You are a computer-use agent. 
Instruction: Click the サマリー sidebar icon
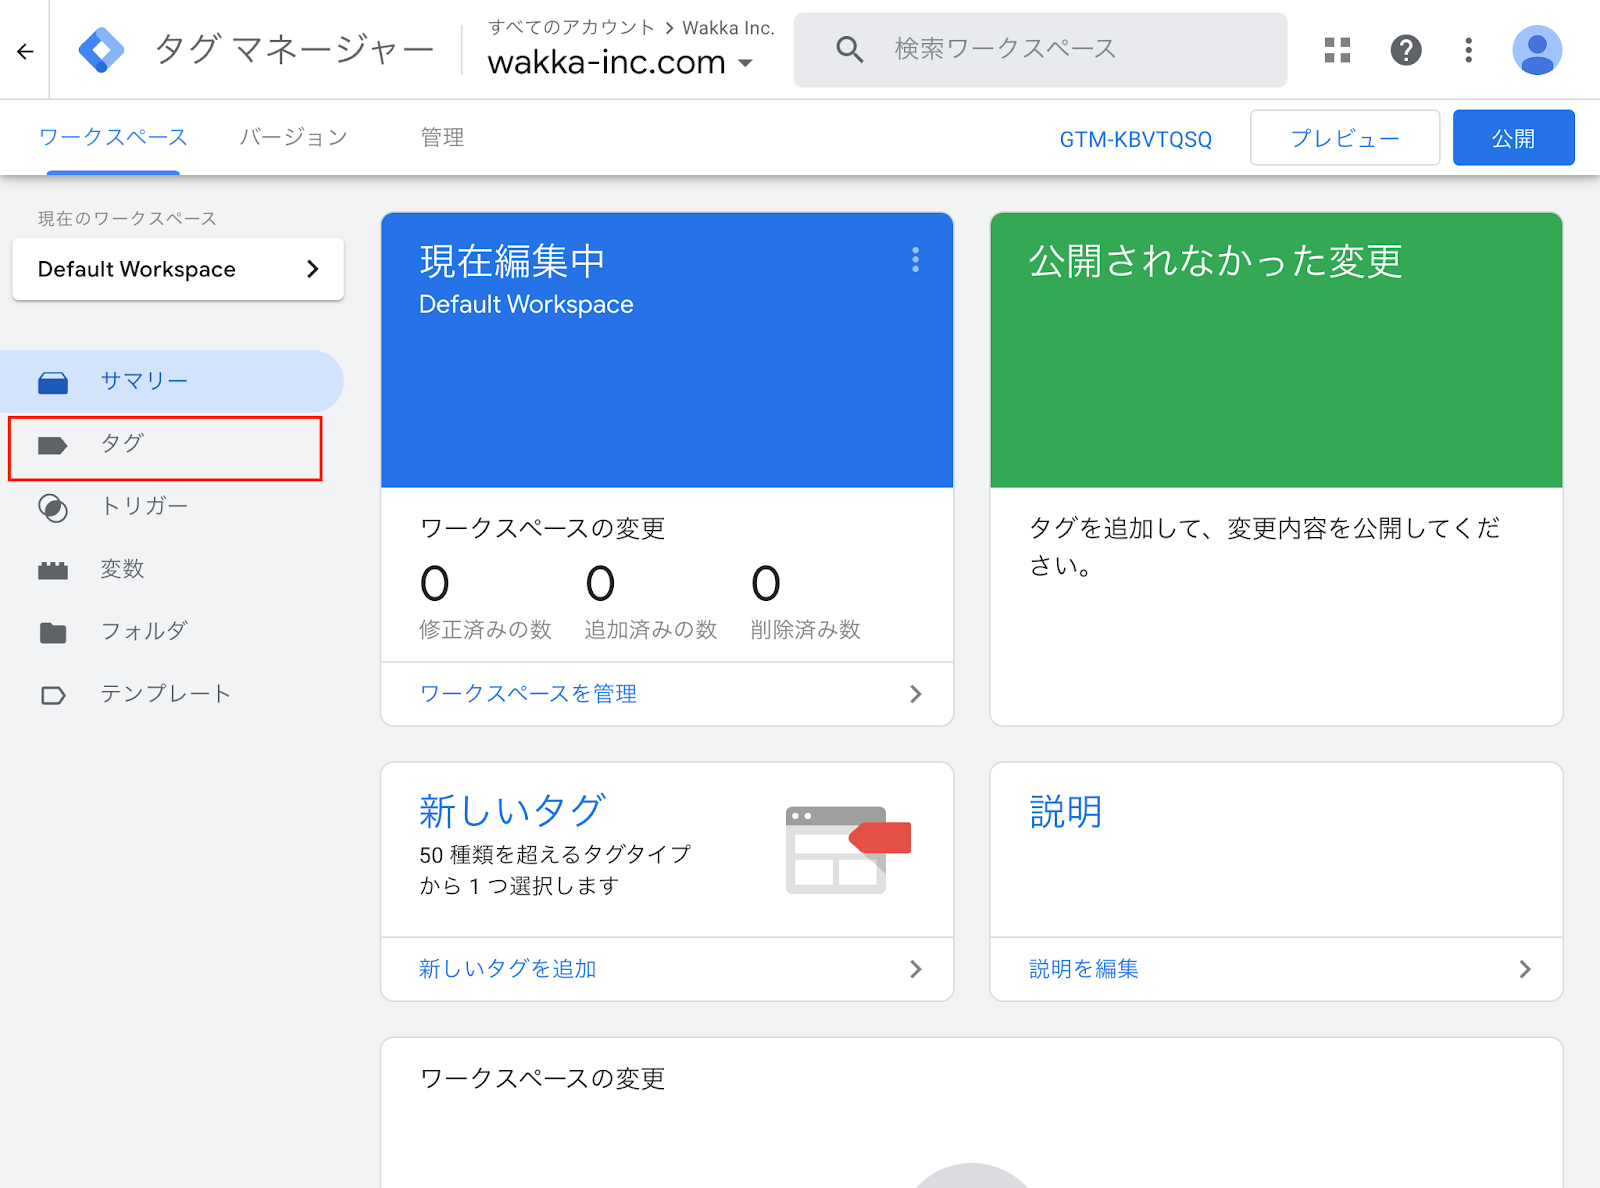pyautogui.click(x=53, y=382)
